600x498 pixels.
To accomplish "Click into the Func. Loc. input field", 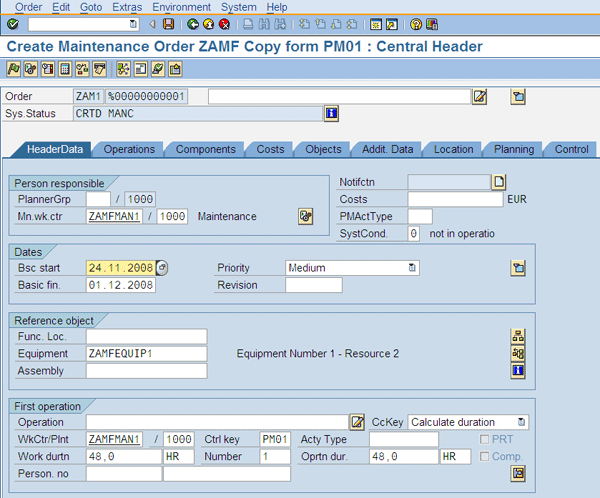I will 146,336.
